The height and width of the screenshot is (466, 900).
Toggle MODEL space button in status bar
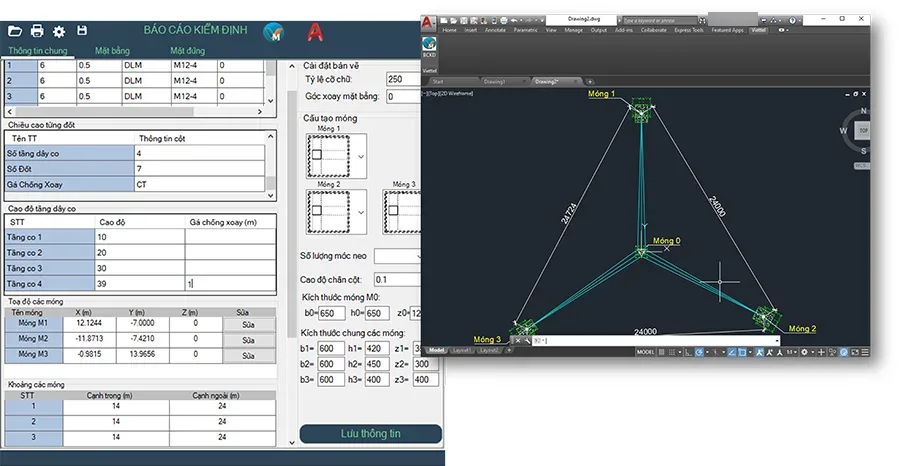click(x=645, y=352)
